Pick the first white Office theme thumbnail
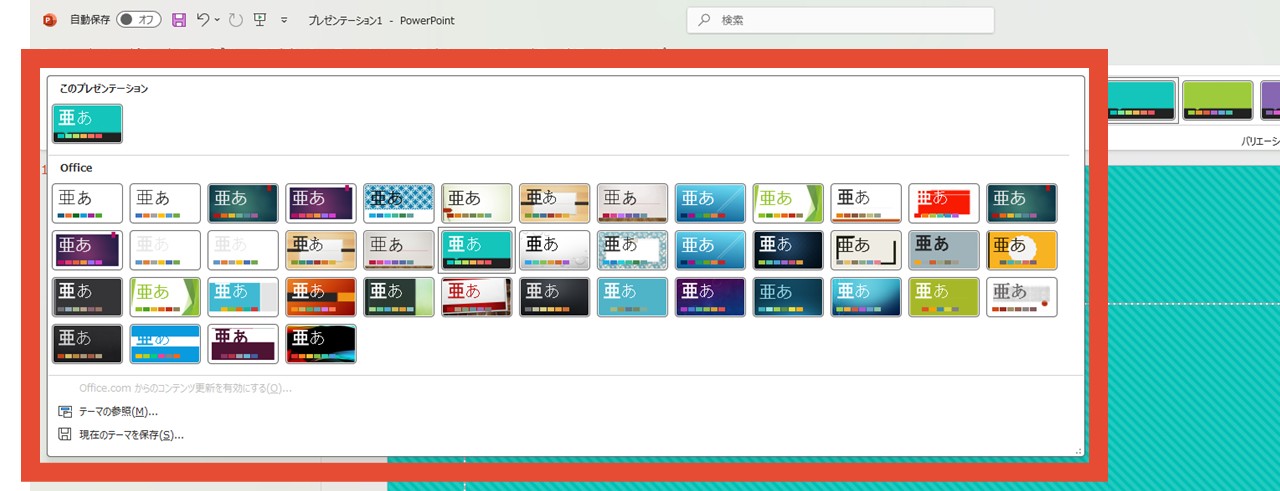This screenshot has height=491, width=1280. [88, 203]
